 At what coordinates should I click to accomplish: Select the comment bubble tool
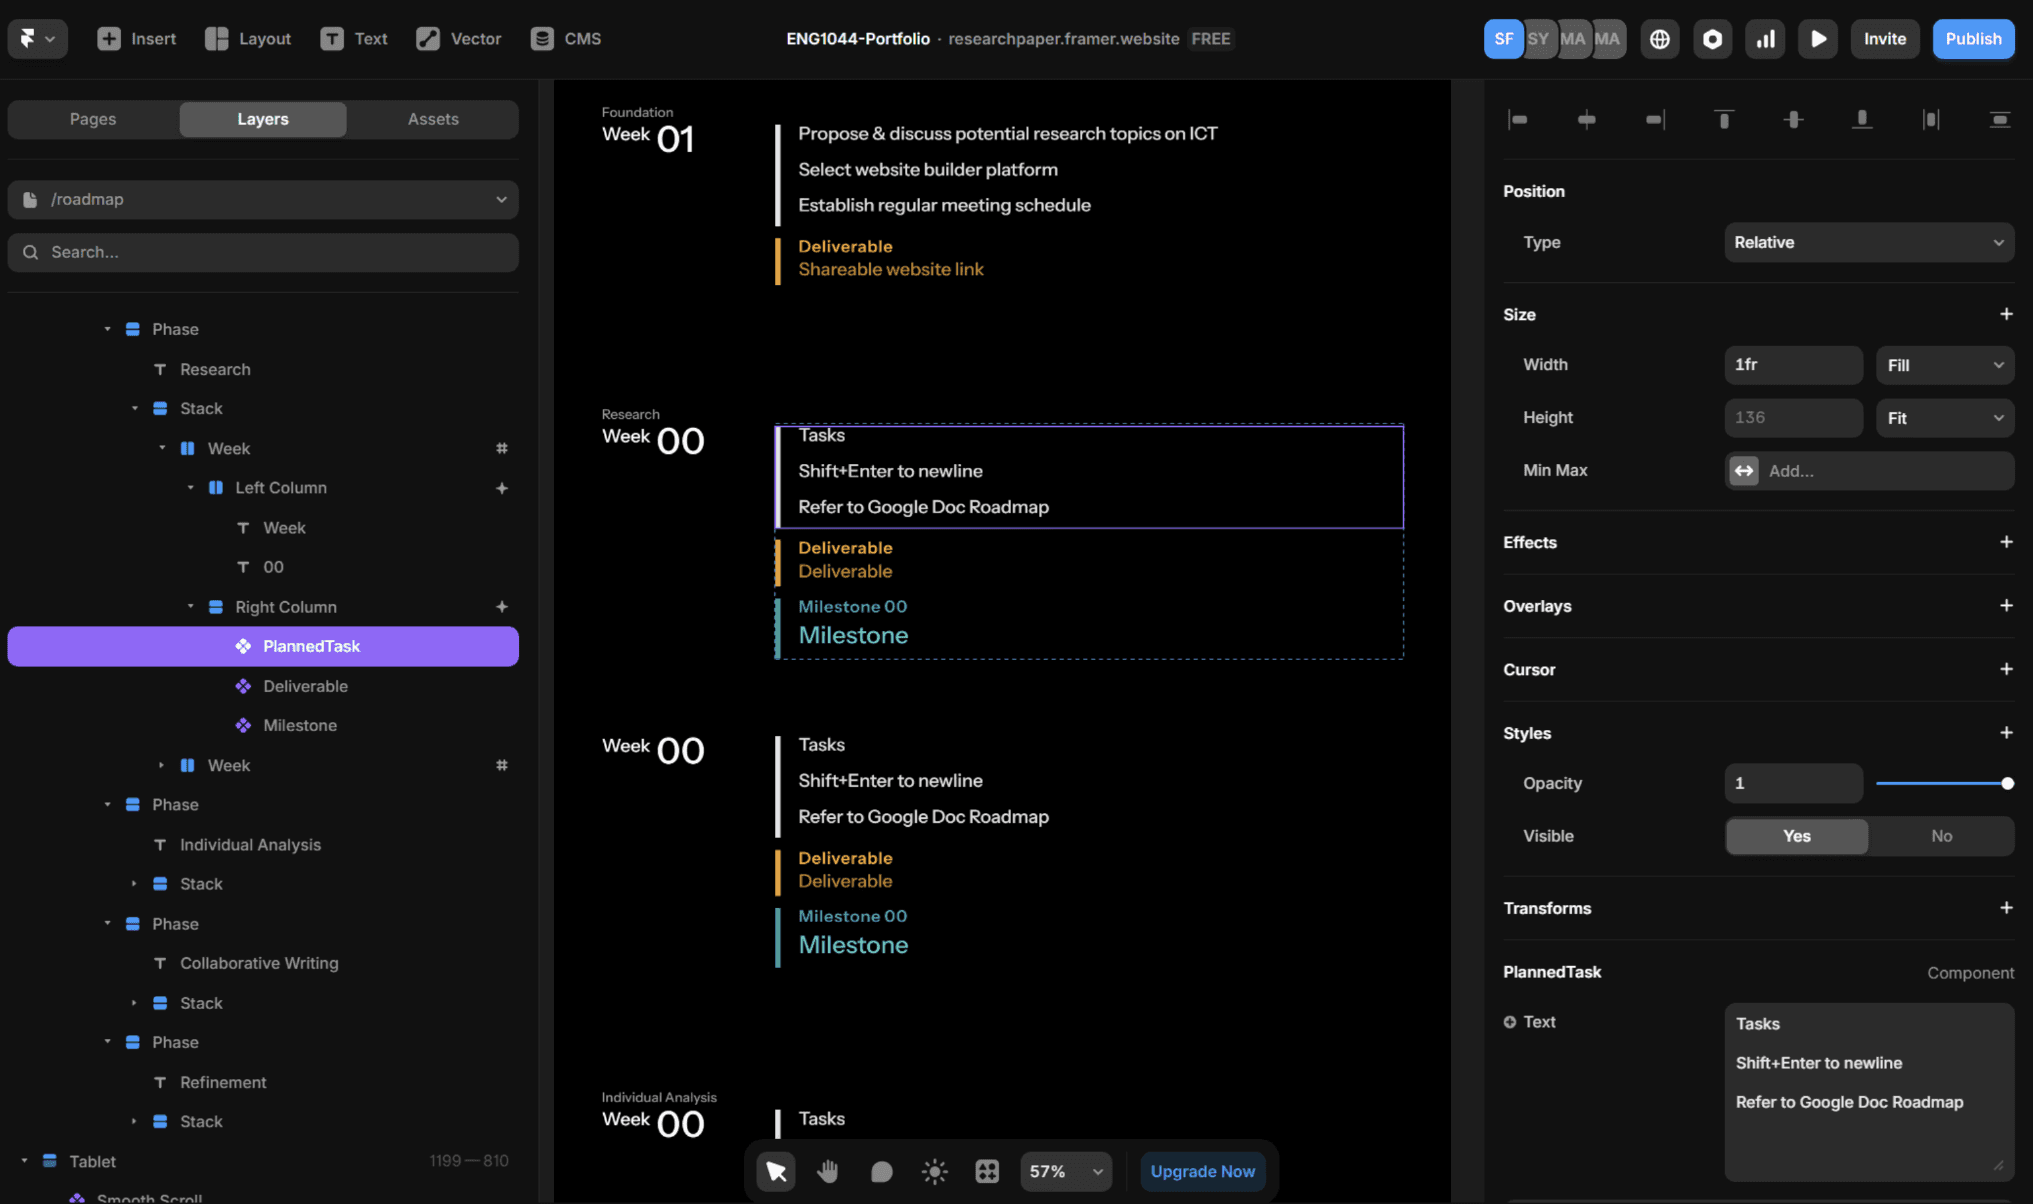coord(881,1171)
